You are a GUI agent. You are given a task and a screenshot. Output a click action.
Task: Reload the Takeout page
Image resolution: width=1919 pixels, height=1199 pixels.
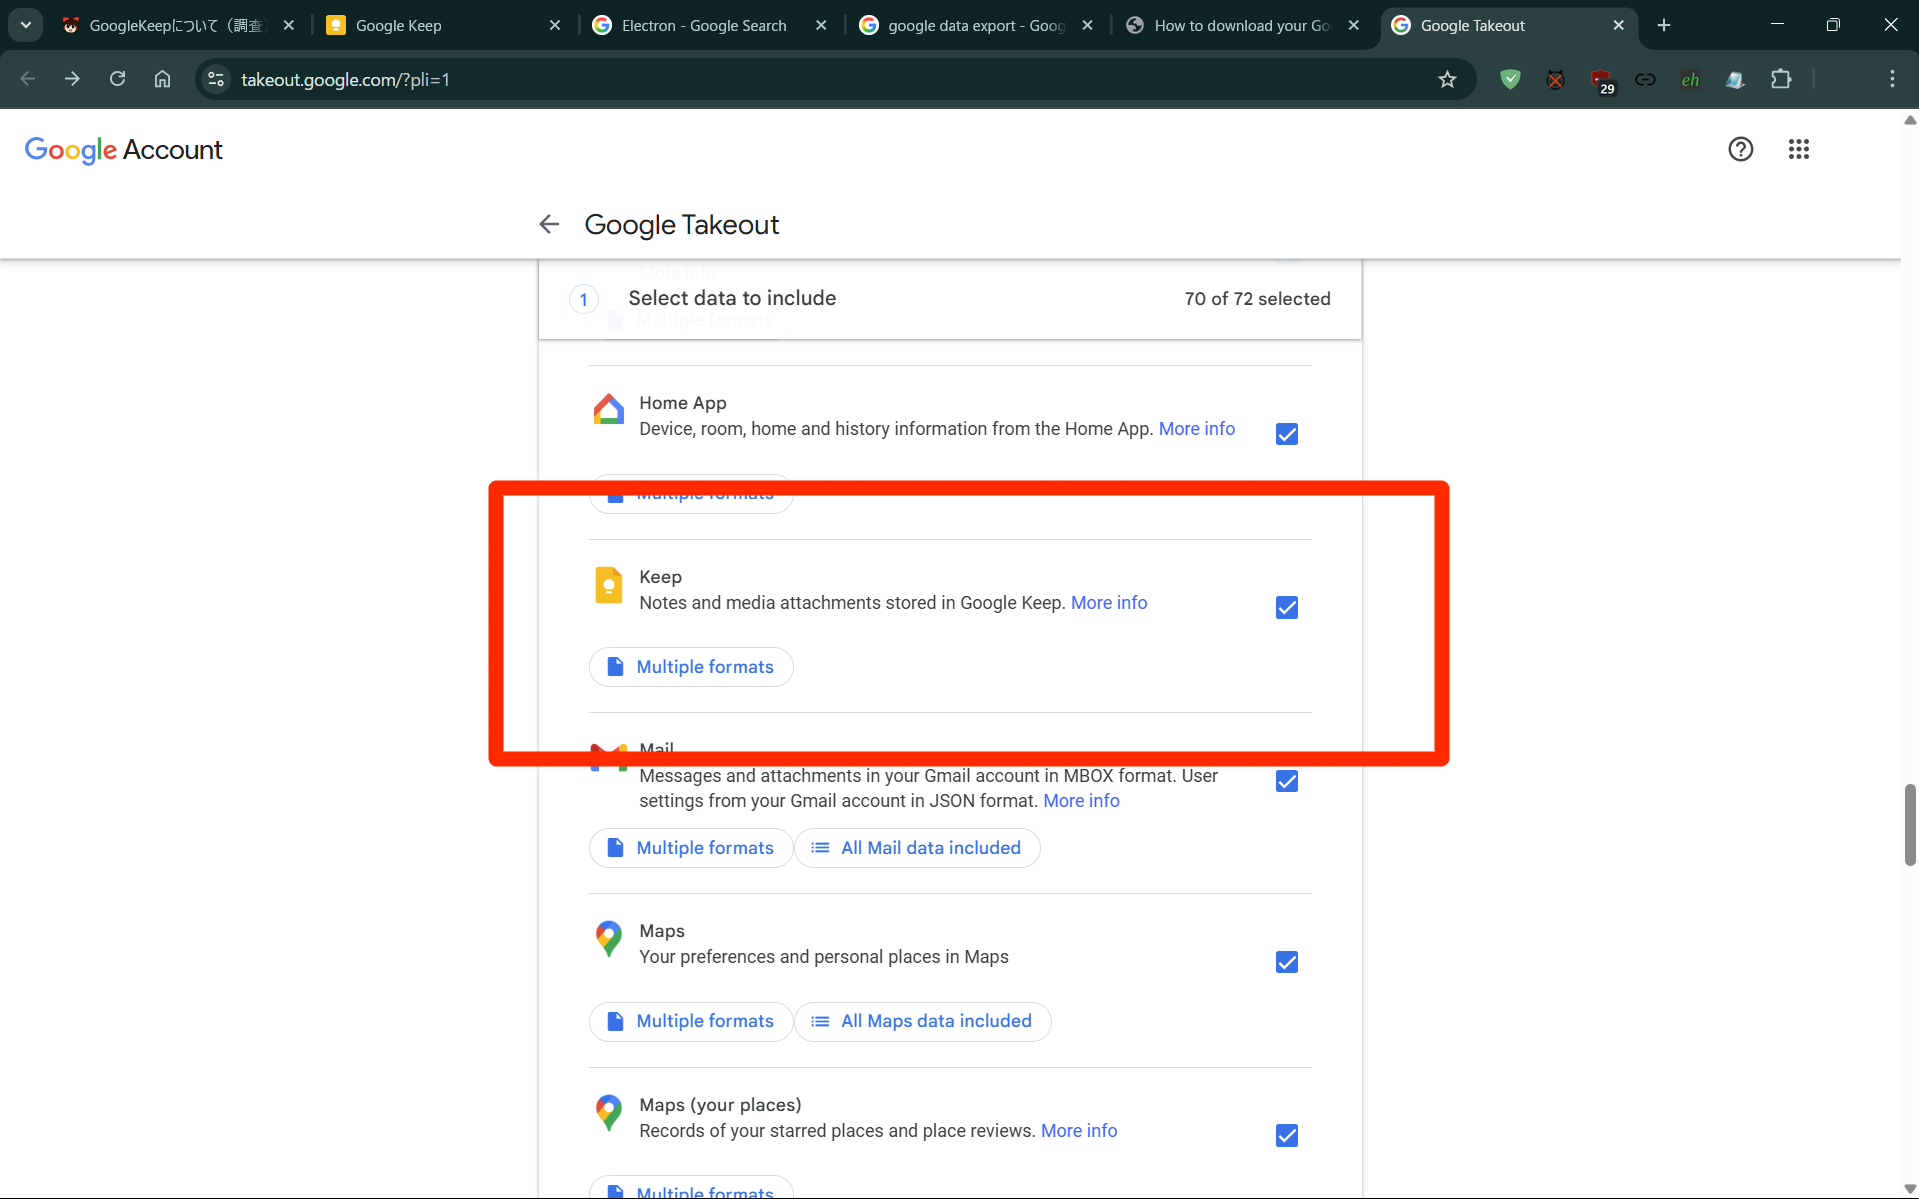[x=117, y=79]
